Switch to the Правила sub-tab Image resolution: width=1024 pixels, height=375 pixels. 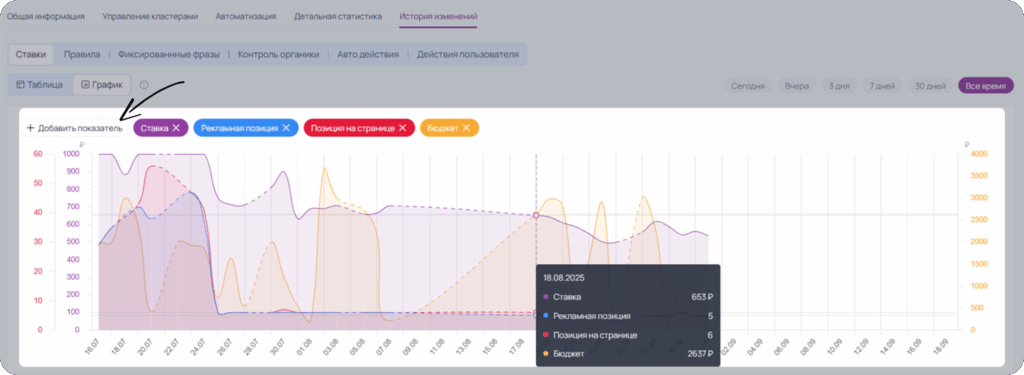82,54
